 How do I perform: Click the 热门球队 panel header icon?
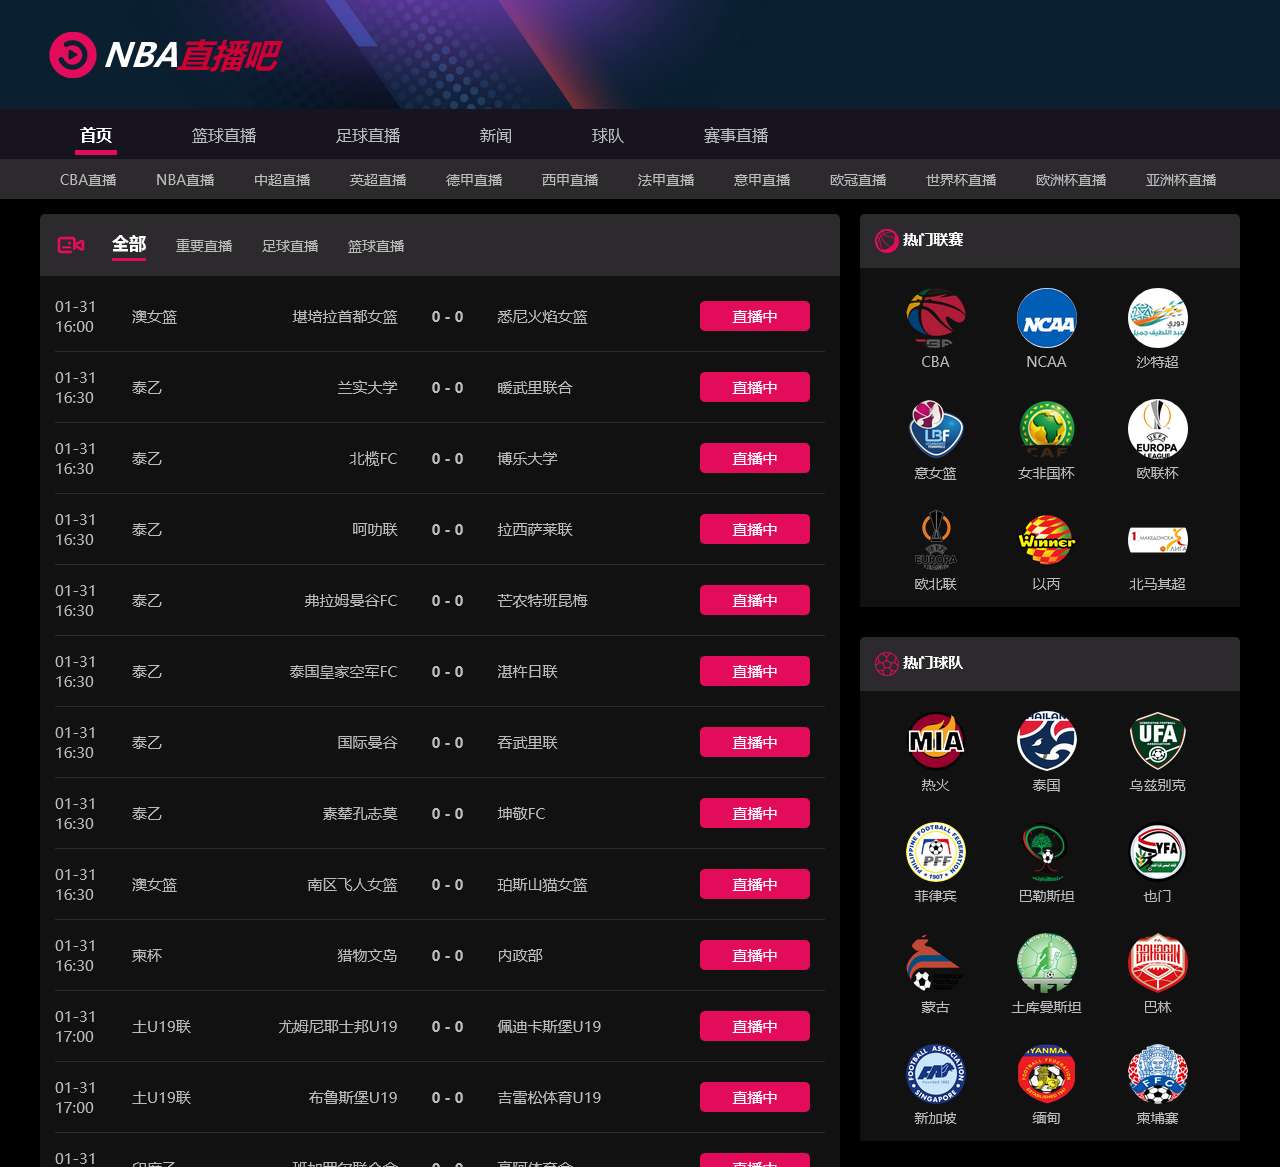click(884, 662)
